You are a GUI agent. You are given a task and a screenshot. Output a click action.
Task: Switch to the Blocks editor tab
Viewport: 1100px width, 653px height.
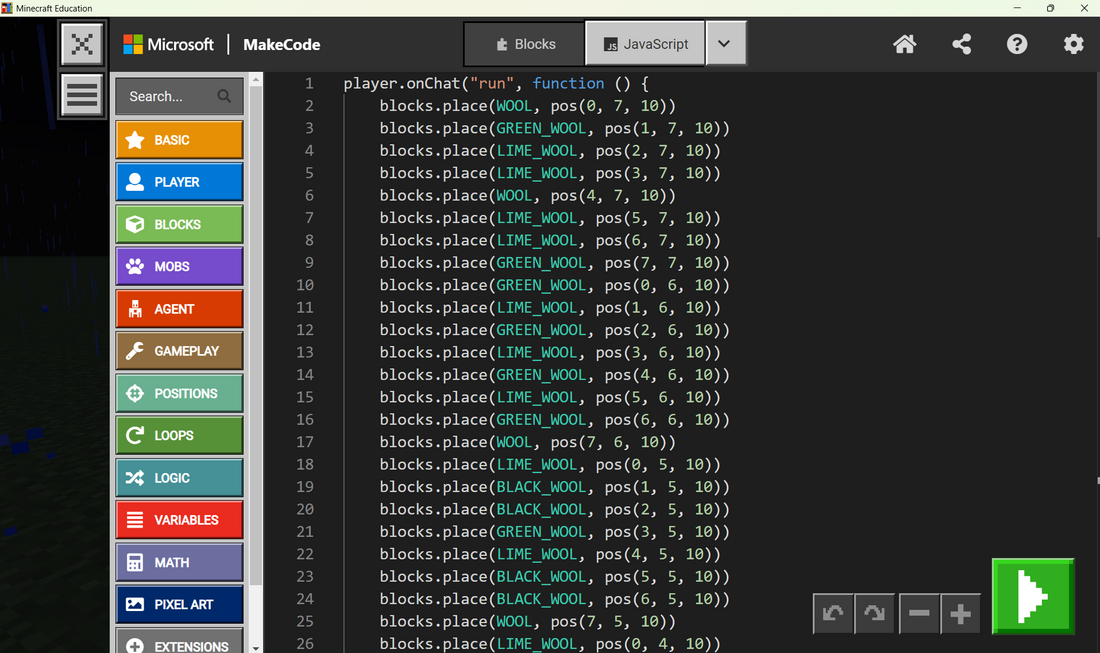coord(525,44)
